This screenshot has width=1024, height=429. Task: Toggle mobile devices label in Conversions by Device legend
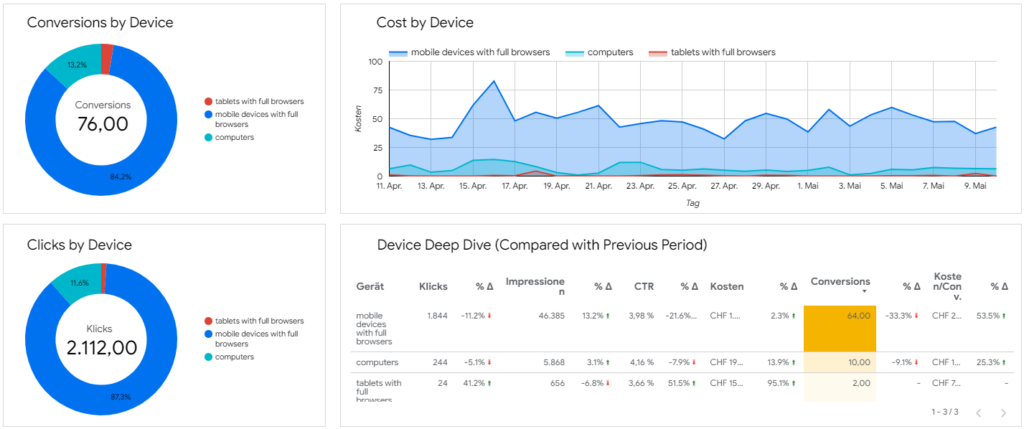pyautogui.click(x=256, y=119)
